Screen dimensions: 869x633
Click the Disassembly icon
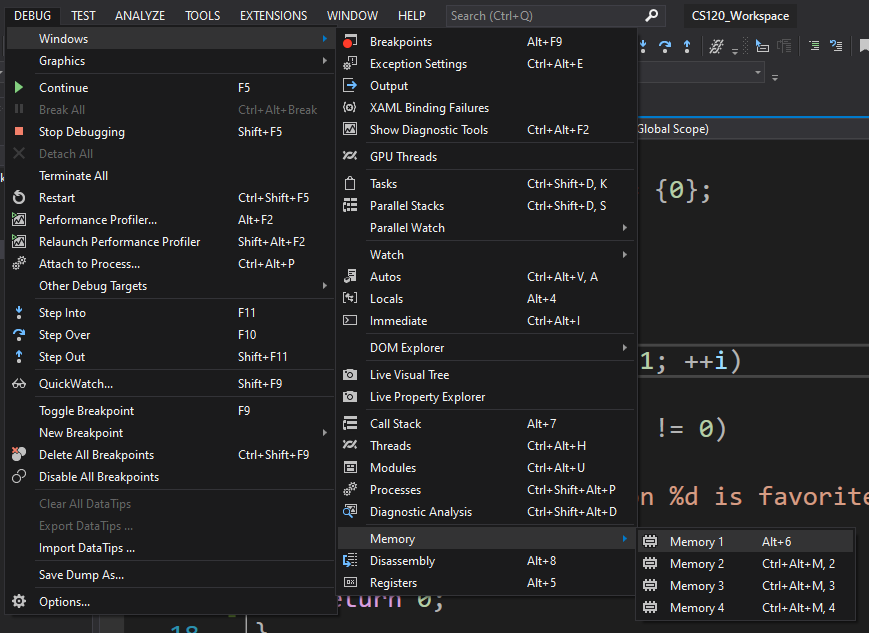pyautogui.click(x=350, y=560)
